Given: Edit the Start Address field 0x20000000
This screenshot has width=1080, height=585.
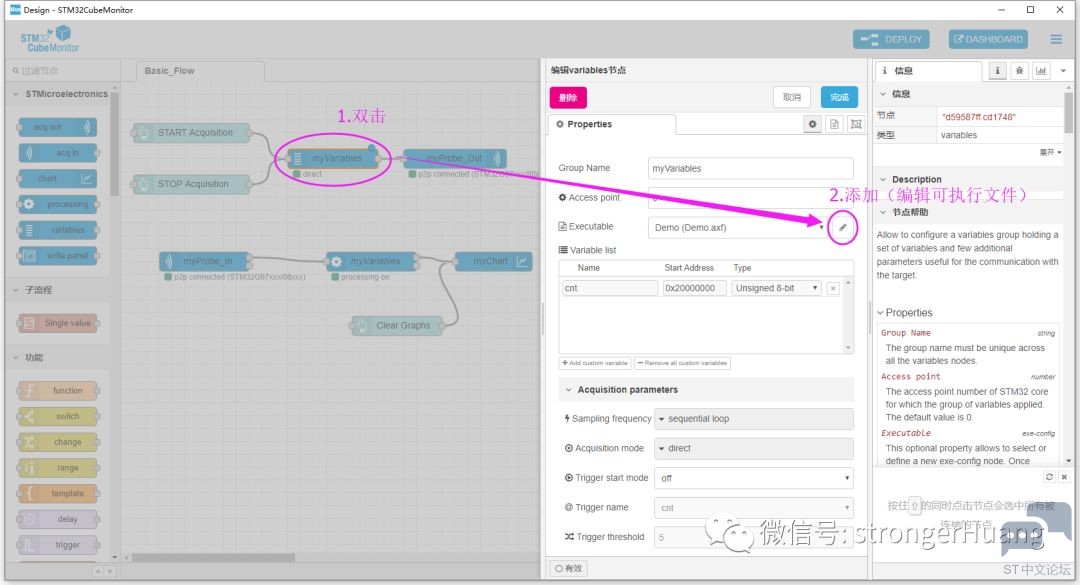Looking at the screenshot, I should point(694,288).
